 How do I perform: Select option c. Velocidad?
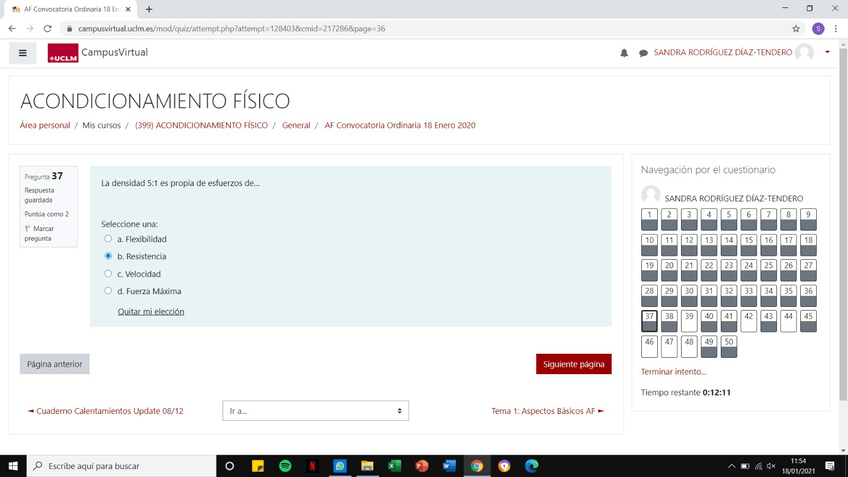click(108, 274)
